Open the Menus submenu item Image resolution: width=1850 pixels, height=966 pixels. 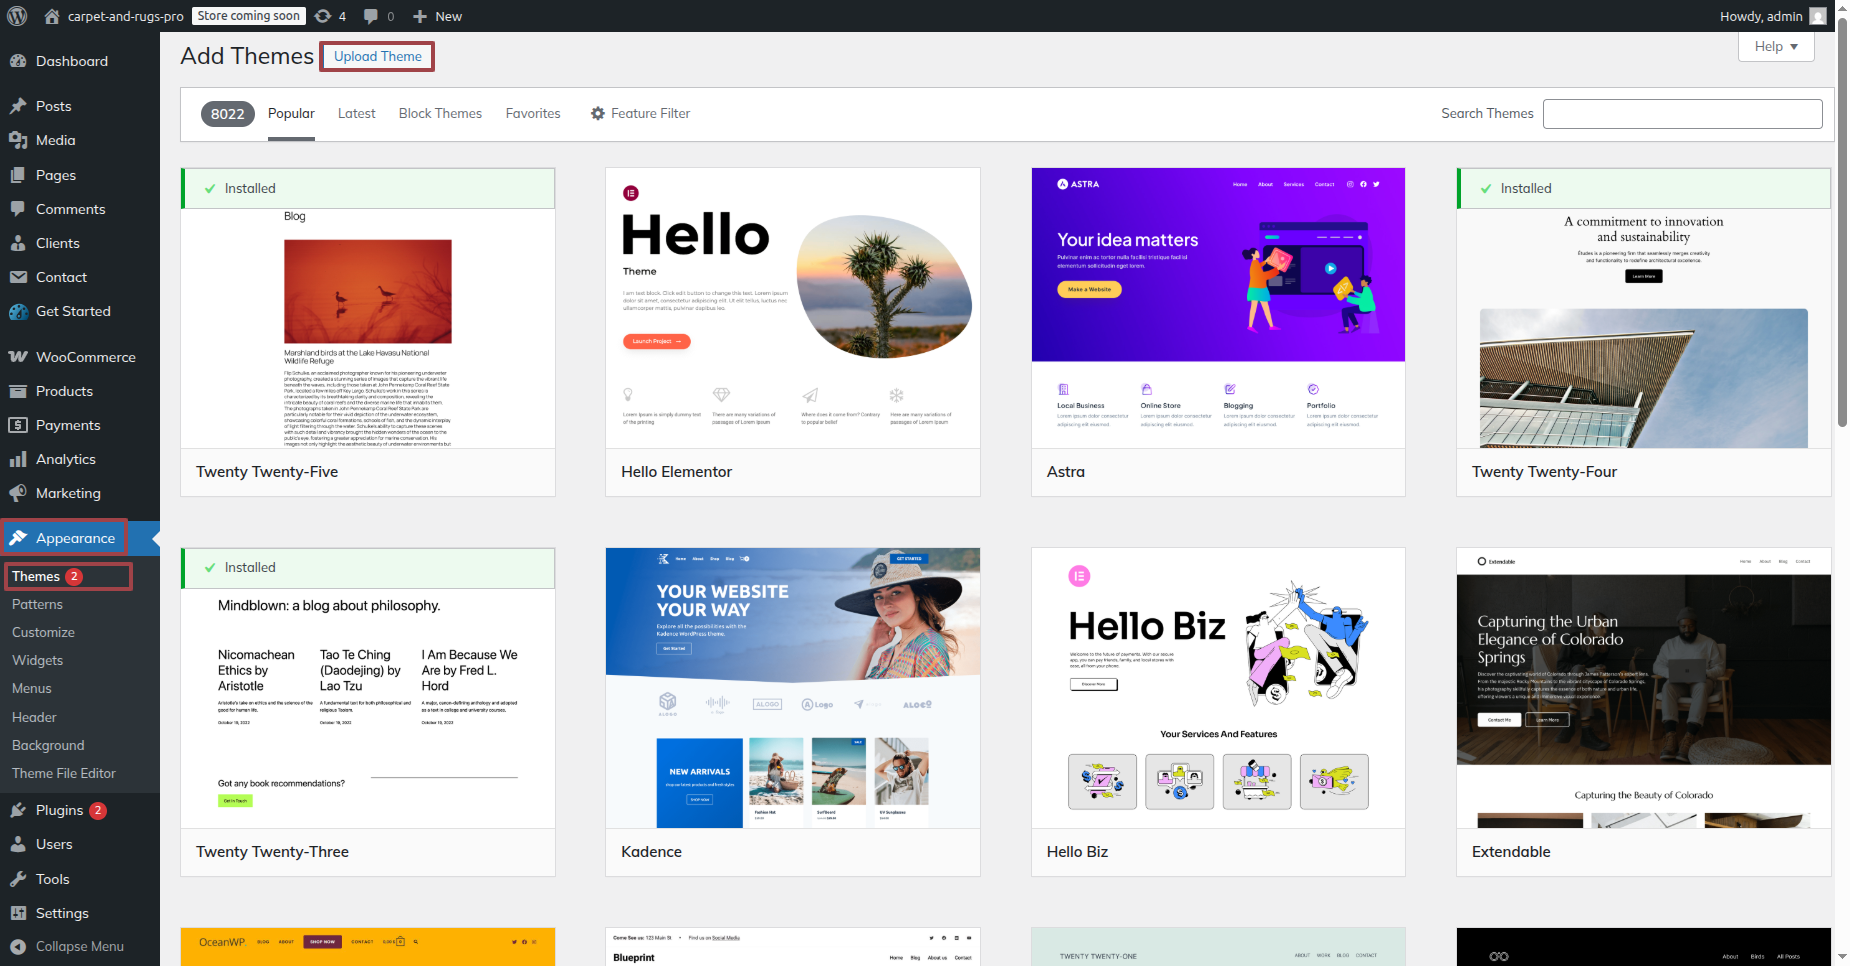point(32,688)
